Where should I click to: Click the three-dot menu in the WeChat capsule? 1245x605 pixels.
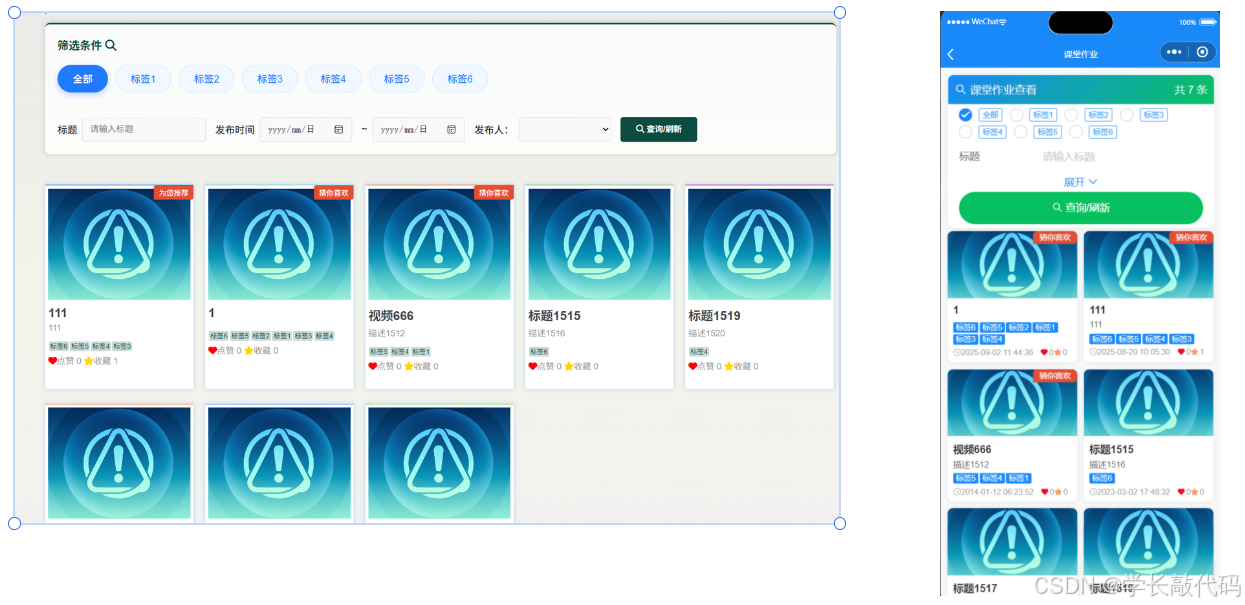1174,52
